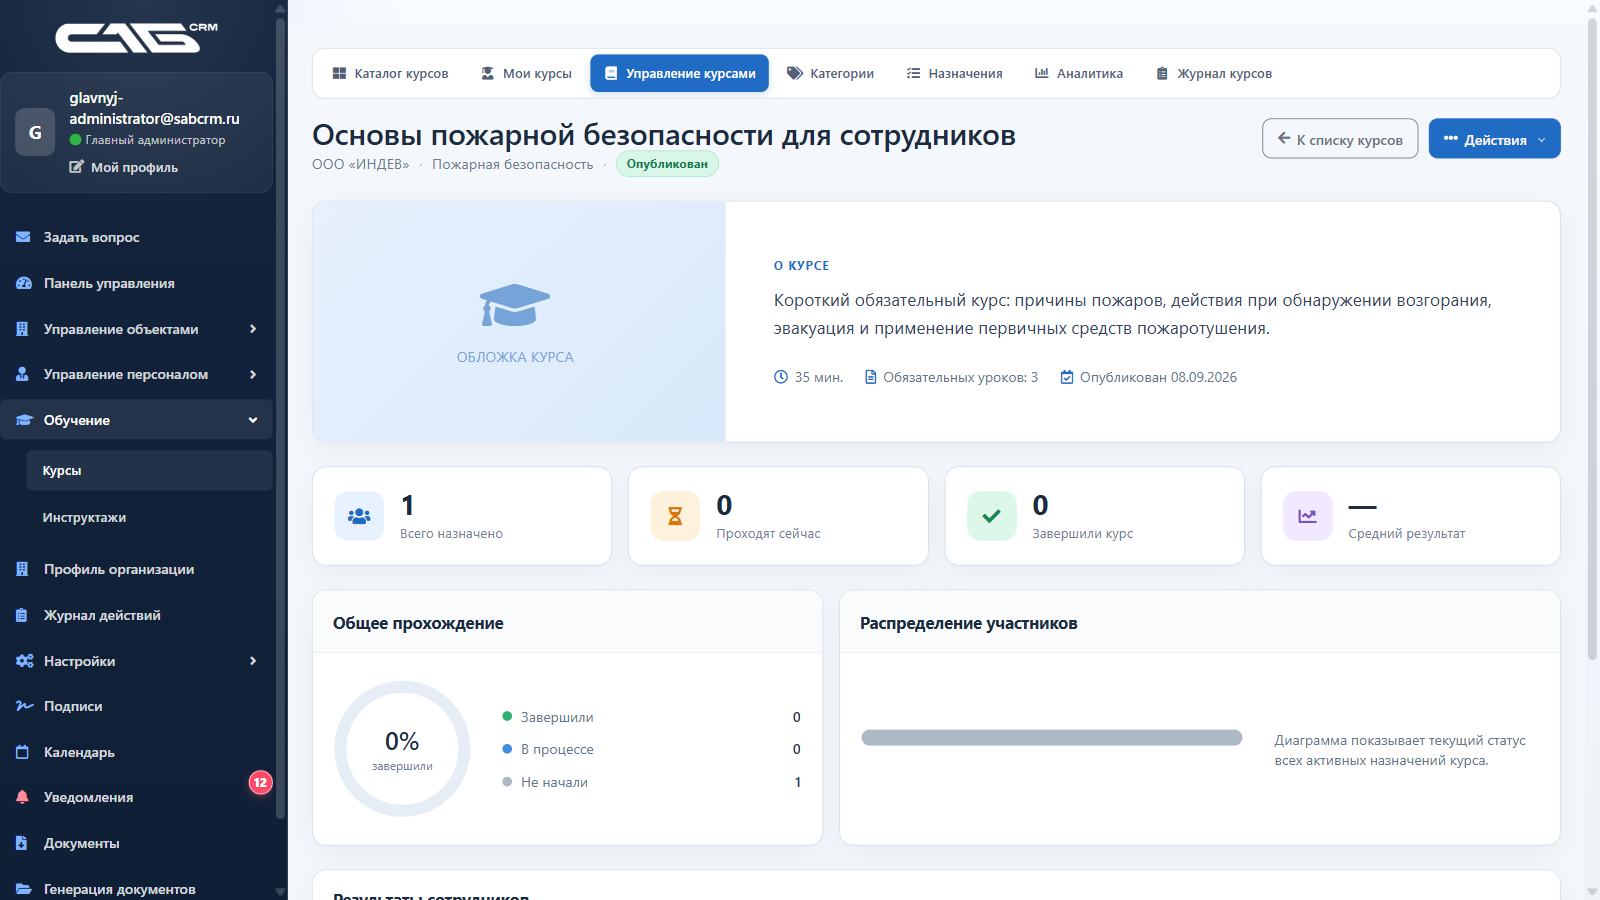
Task: Click the gauge icon of Панель управления
Action: click(x=23, y=283)
